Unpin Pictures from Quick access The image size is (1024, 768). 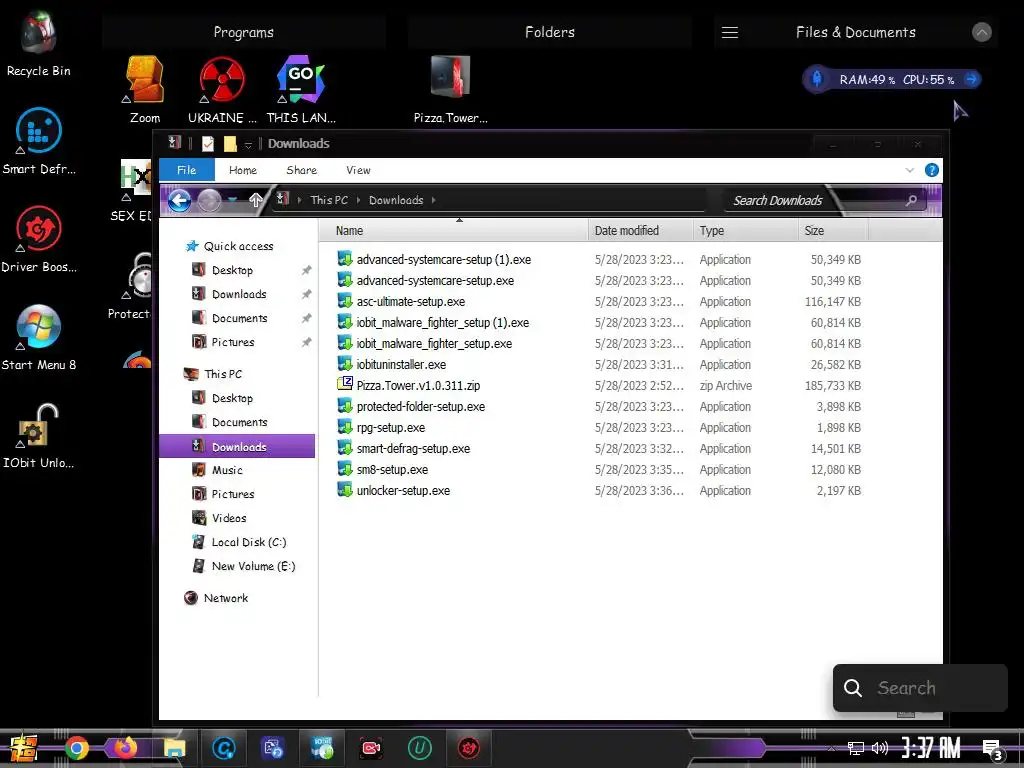point(306,342)
